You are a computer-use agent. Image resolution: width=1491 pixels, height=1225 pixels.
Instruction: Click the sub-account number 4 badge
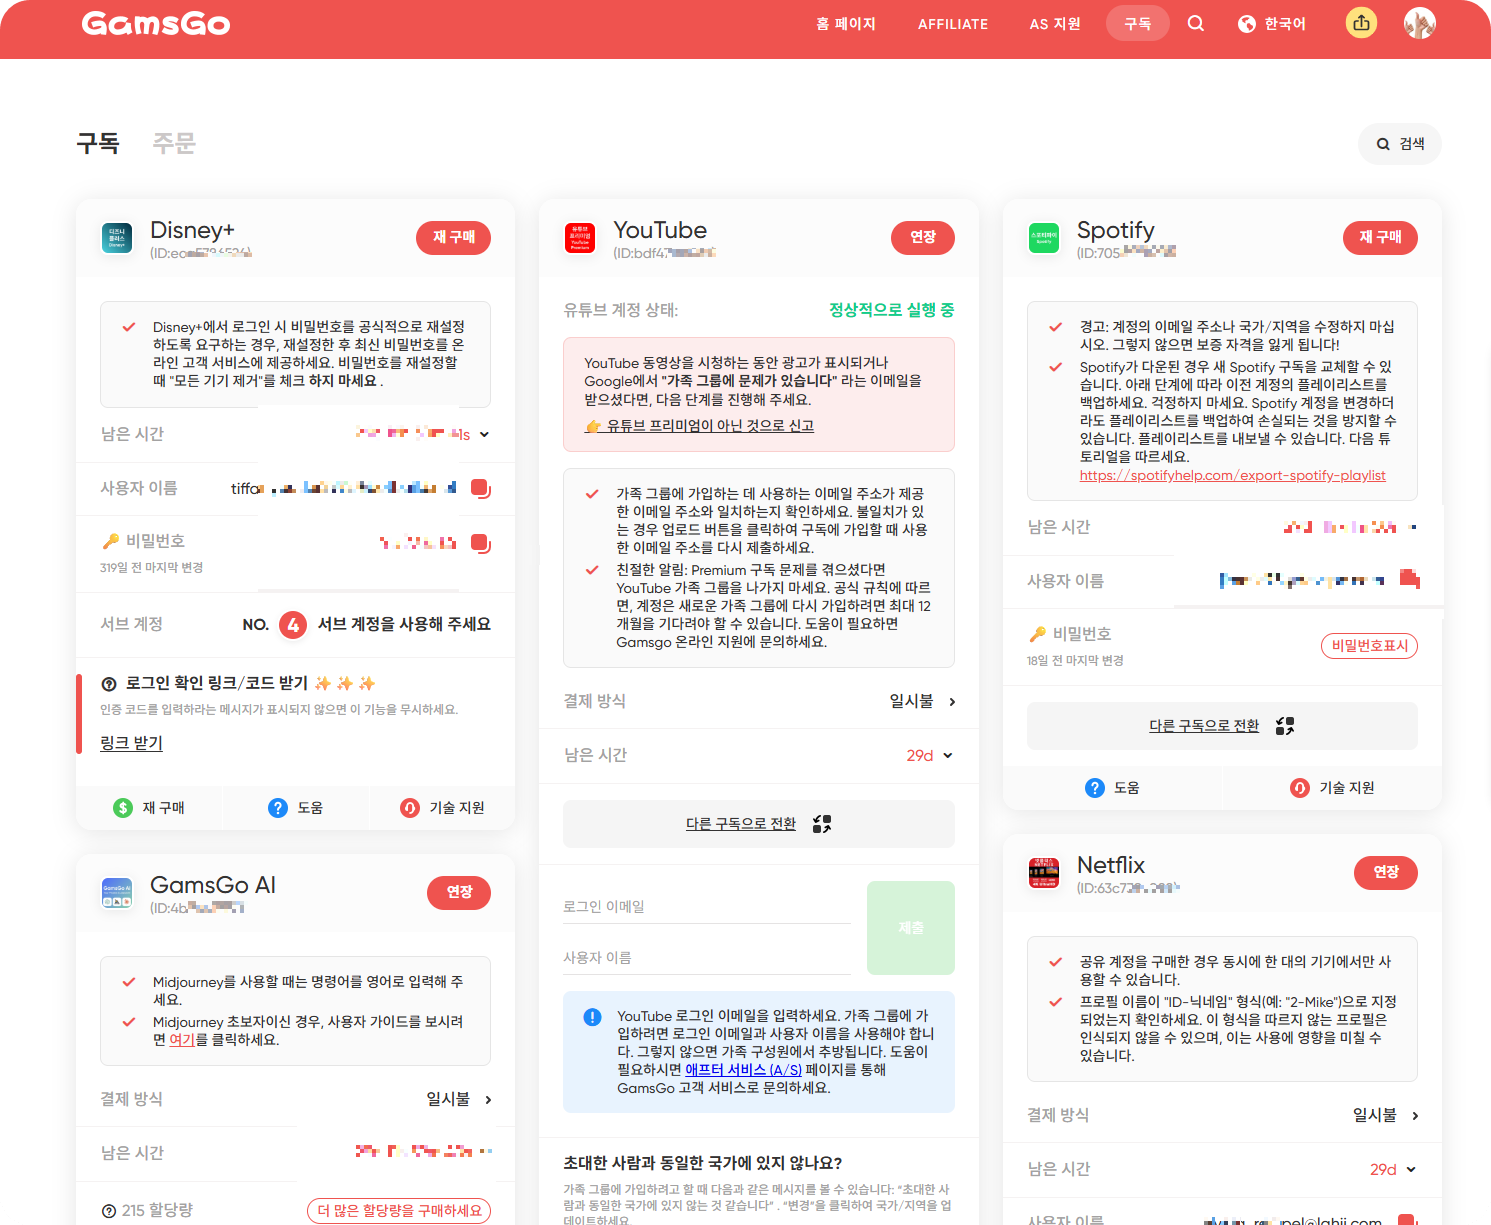(x=293, y=625)
